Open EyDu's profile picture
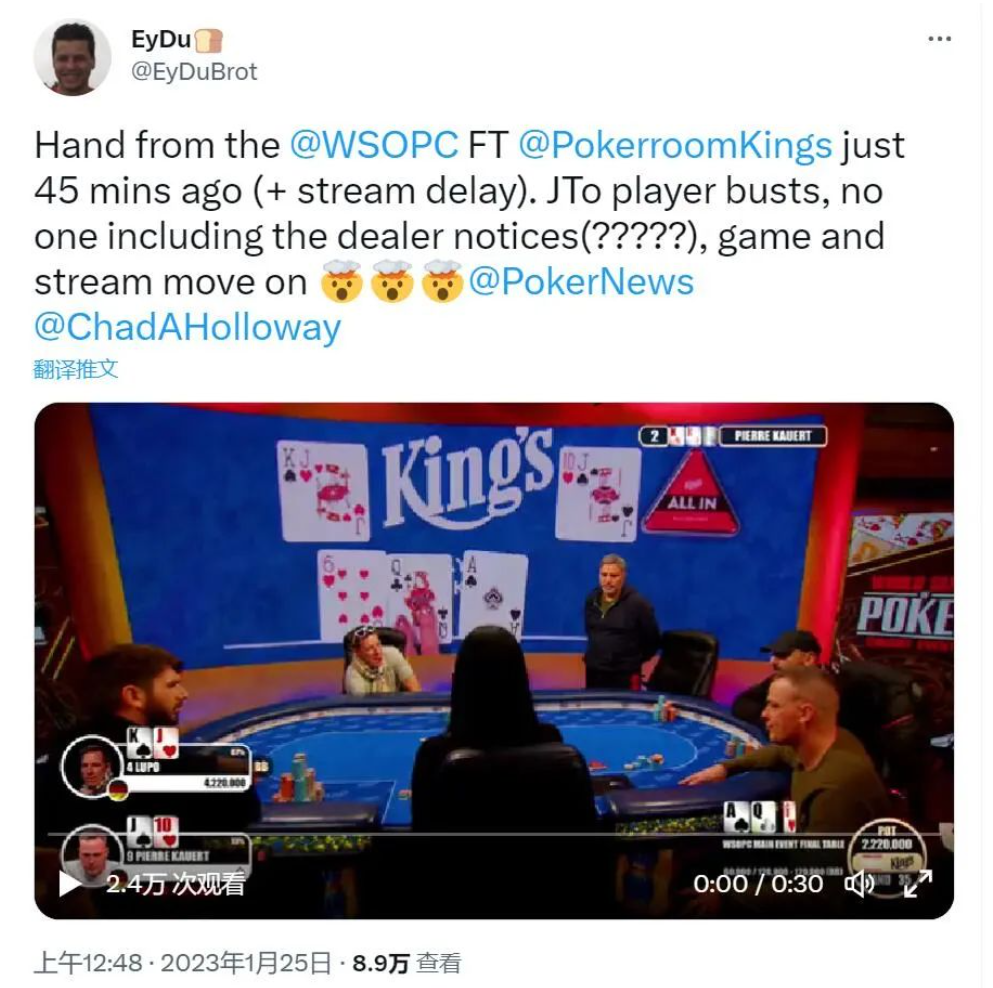Screen dimensions: 993x988 [72, 57]
